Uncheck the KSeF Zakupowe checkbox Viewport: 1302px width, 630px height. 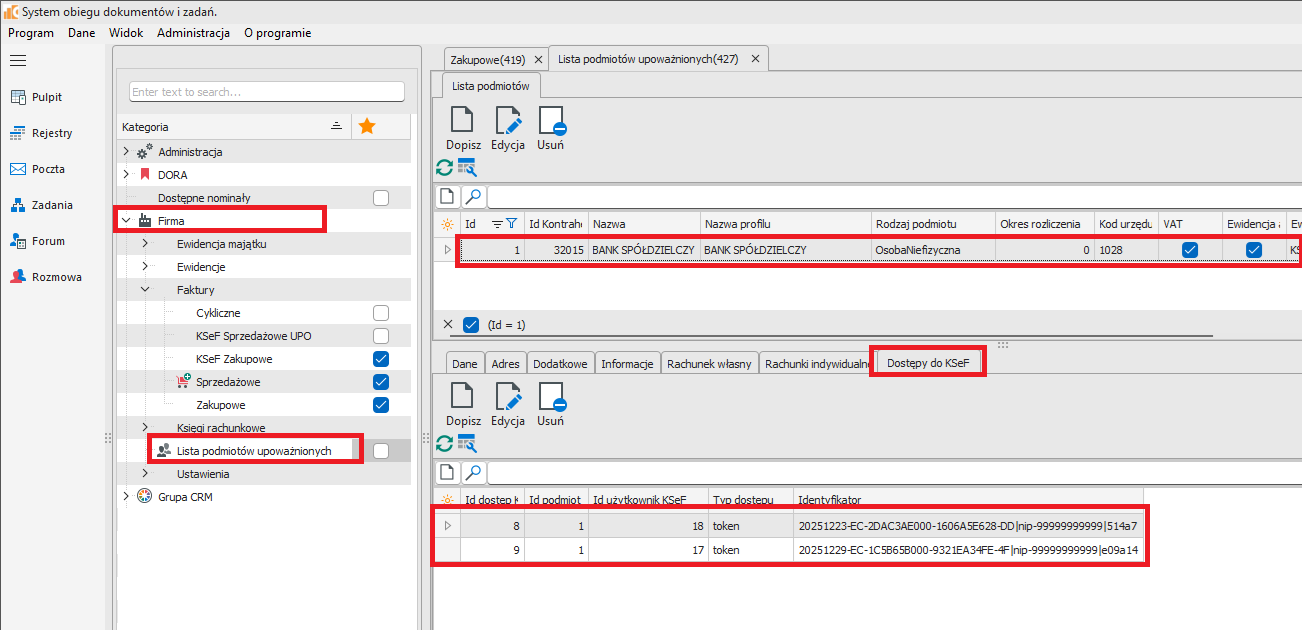pos(380,359)
